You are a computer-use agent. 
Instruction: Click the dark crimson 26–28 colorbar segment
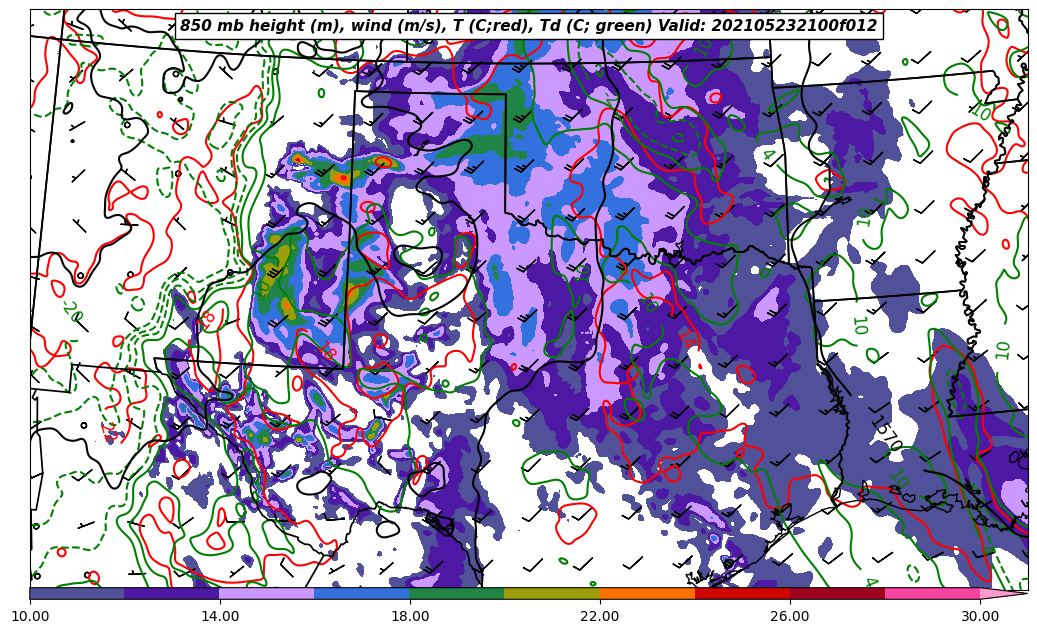pyautogui.click(x=837, y=593)
